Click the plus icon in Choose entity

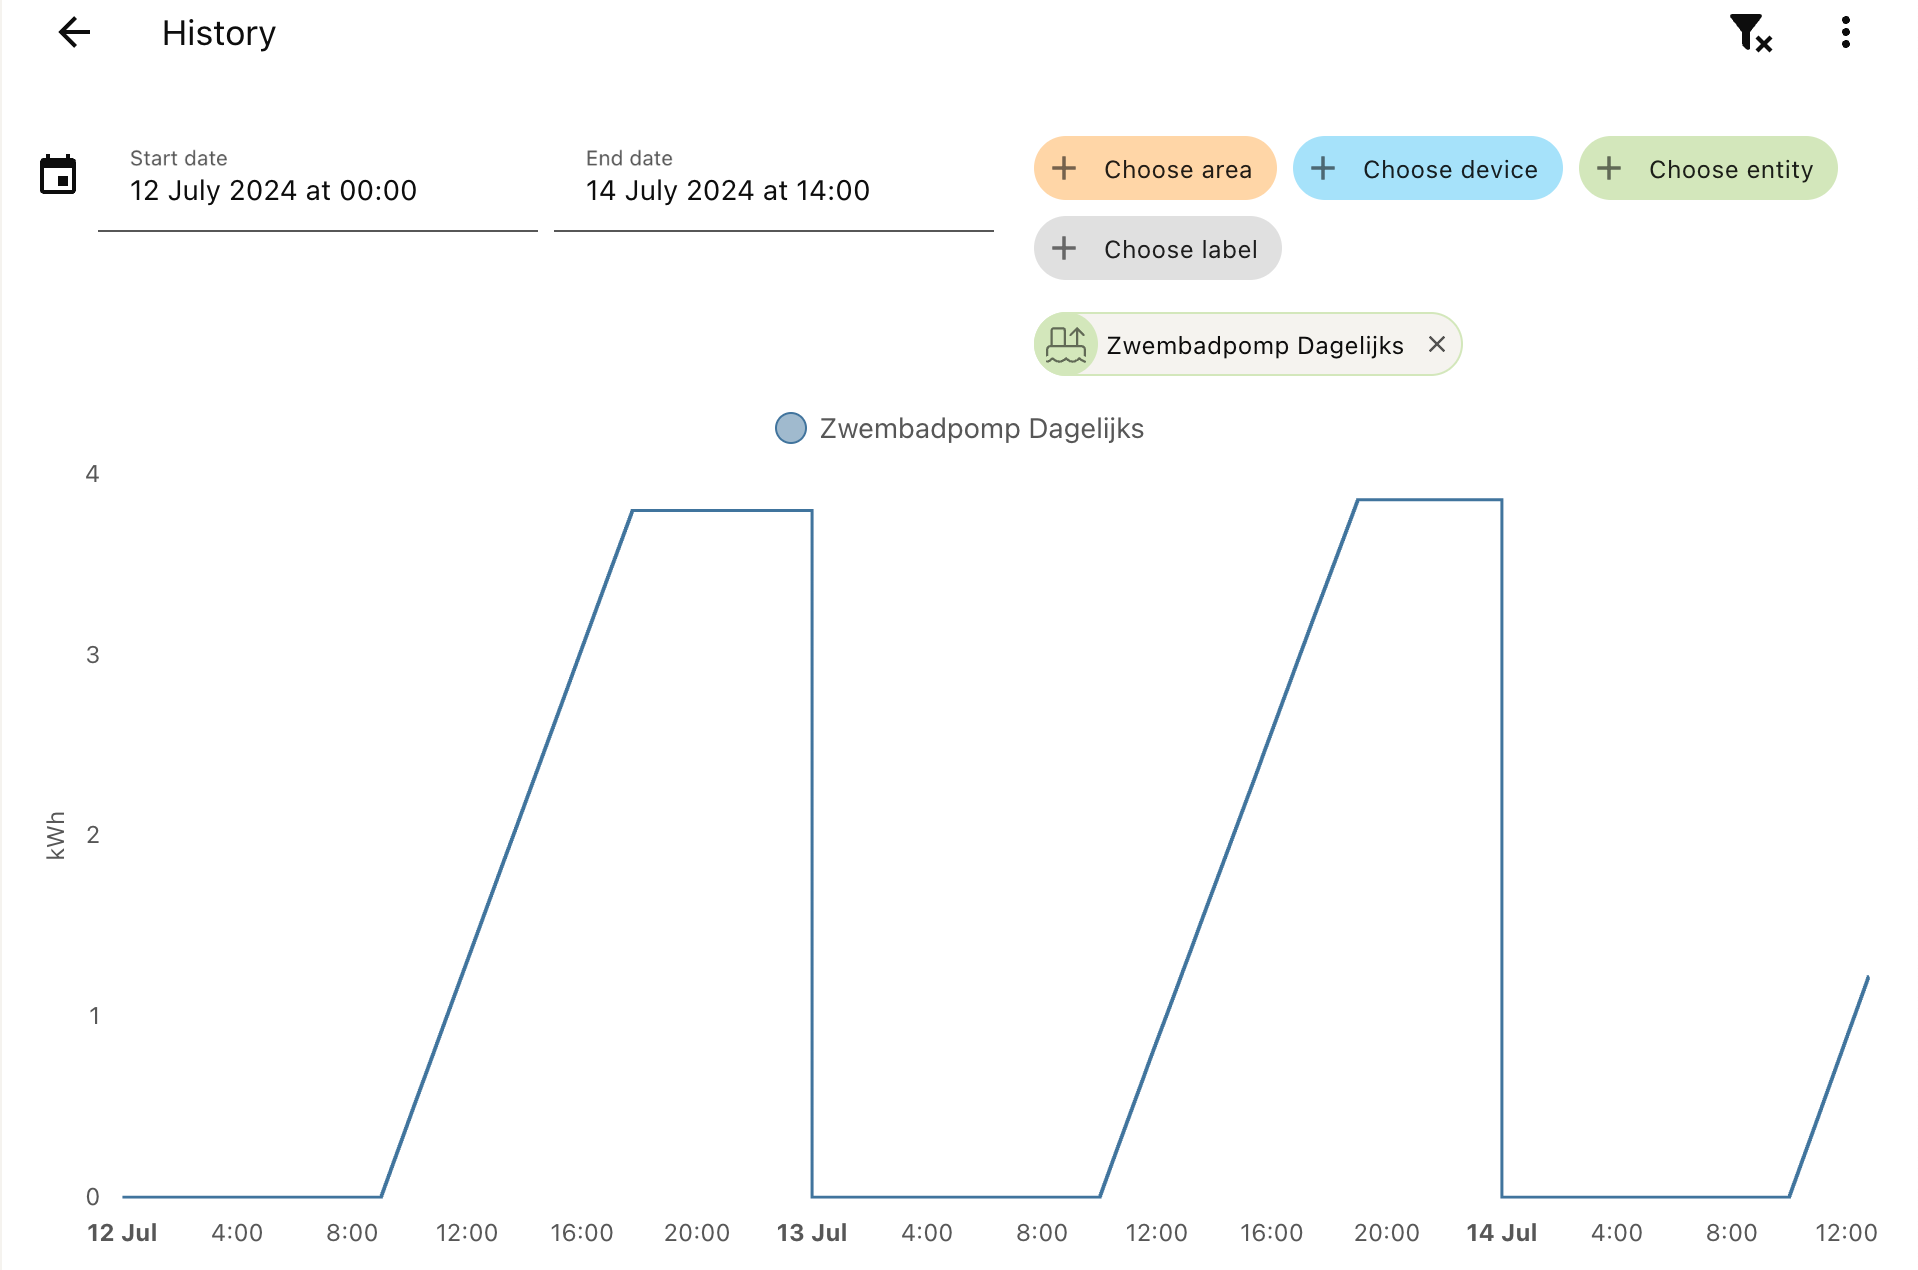(1609, 168)
